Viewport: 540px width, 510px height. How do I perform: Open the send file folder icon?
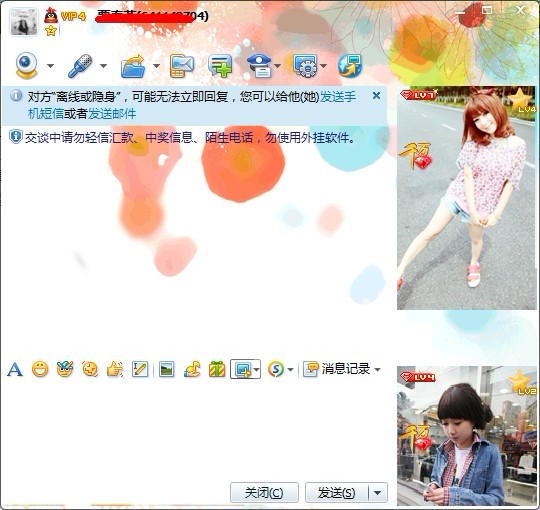[x=133, y=66]
